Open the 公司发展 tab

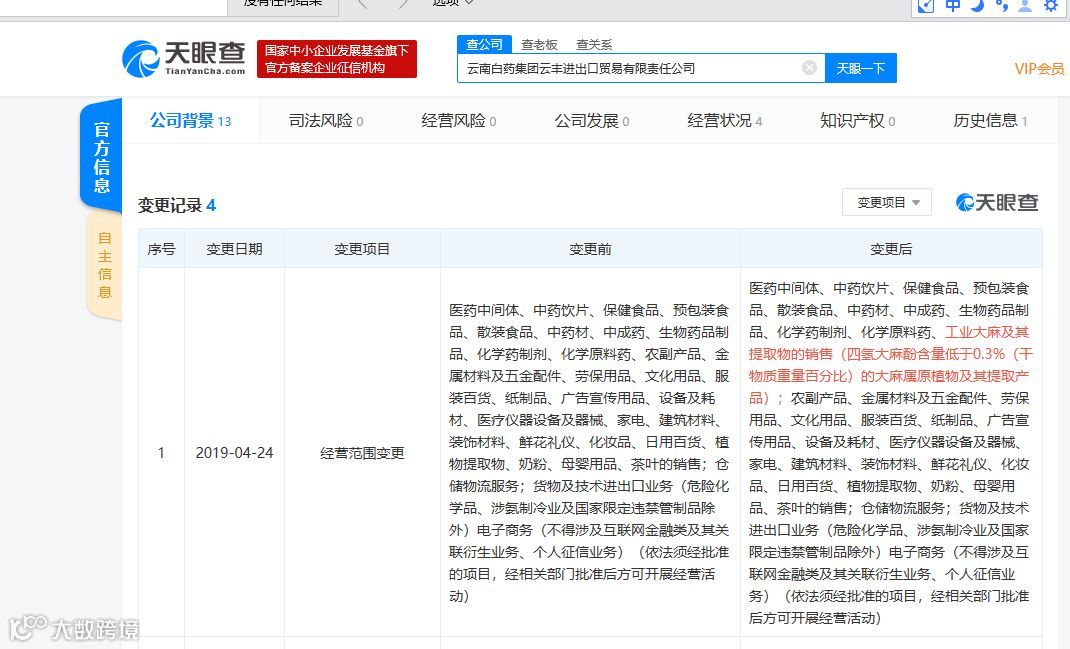[x=592, y=121]
